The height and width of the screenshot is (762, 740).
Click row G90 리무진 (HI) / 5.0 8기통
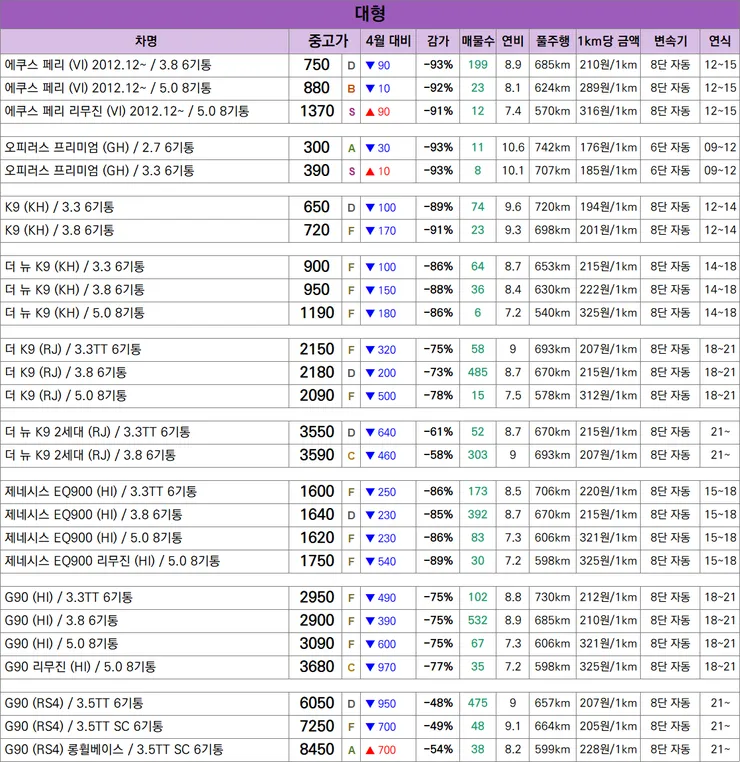tap(370, 668)
